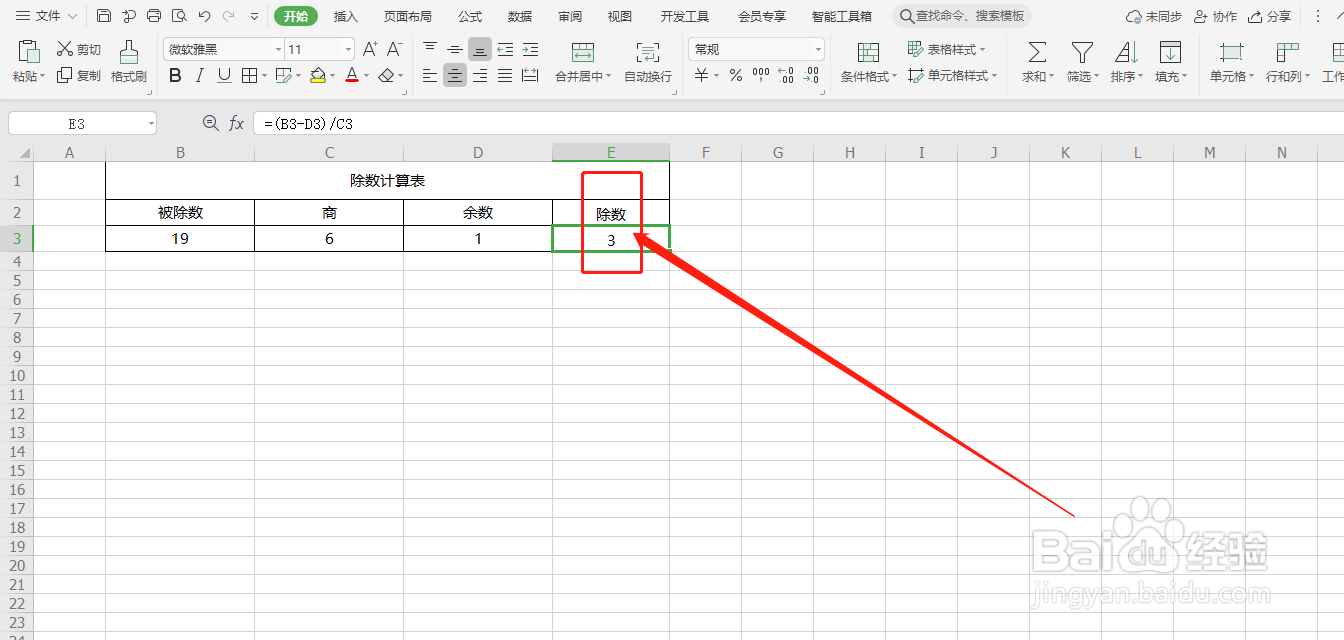Click the Filter (筛选) funnel icon
1344x640 pixels.
1082,52
